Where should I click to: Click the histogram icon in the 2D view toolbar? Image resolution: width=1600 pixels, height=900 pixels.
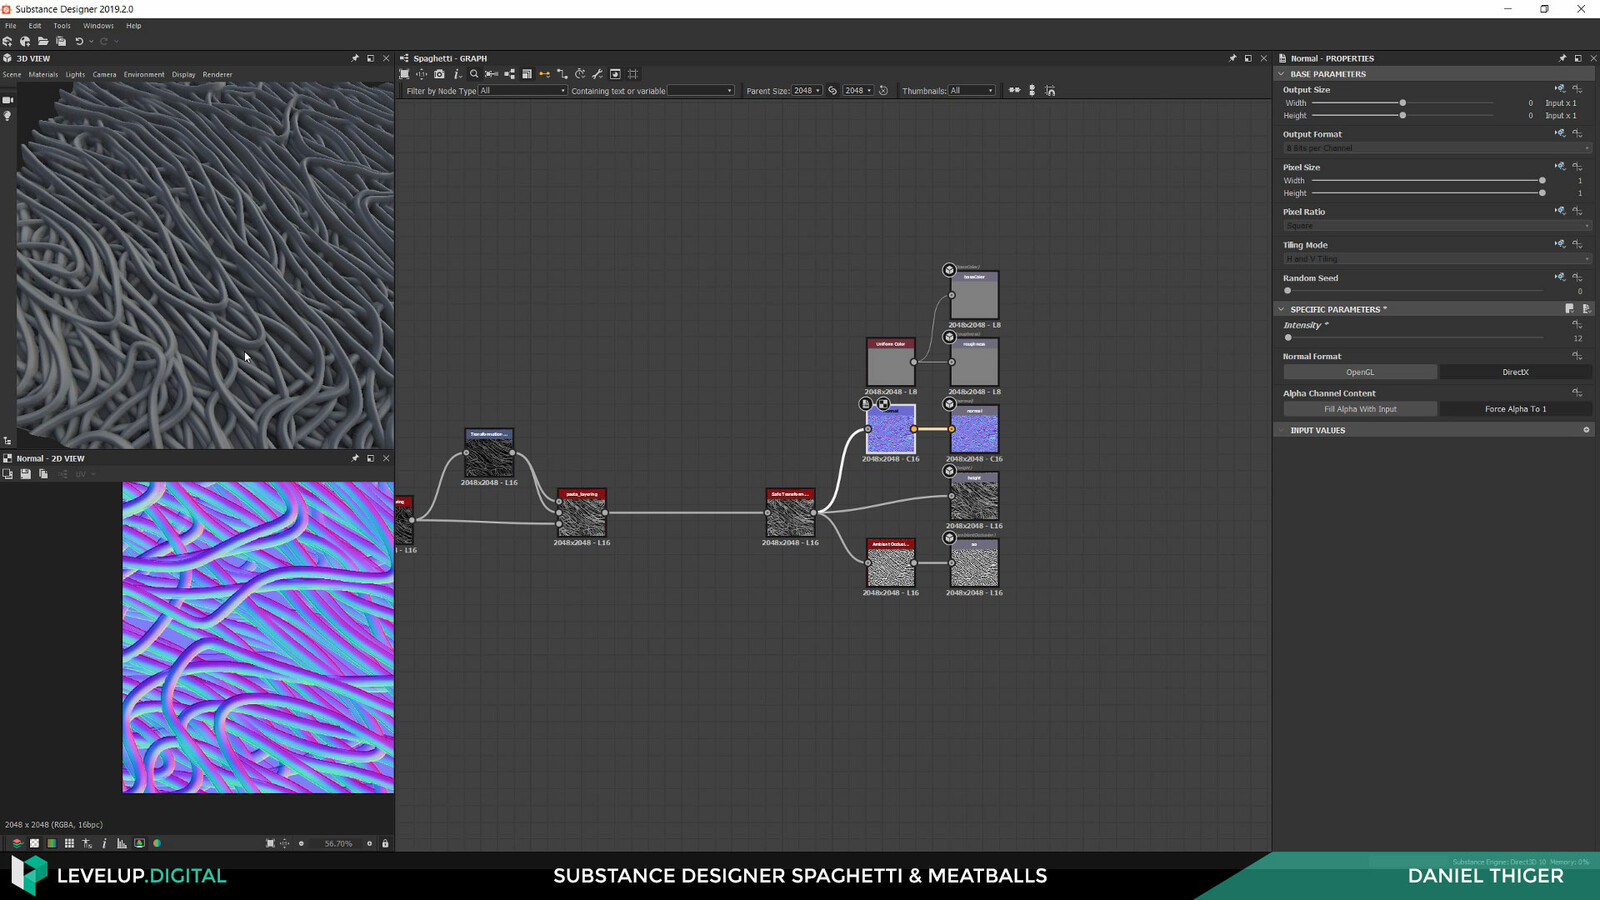122,843
